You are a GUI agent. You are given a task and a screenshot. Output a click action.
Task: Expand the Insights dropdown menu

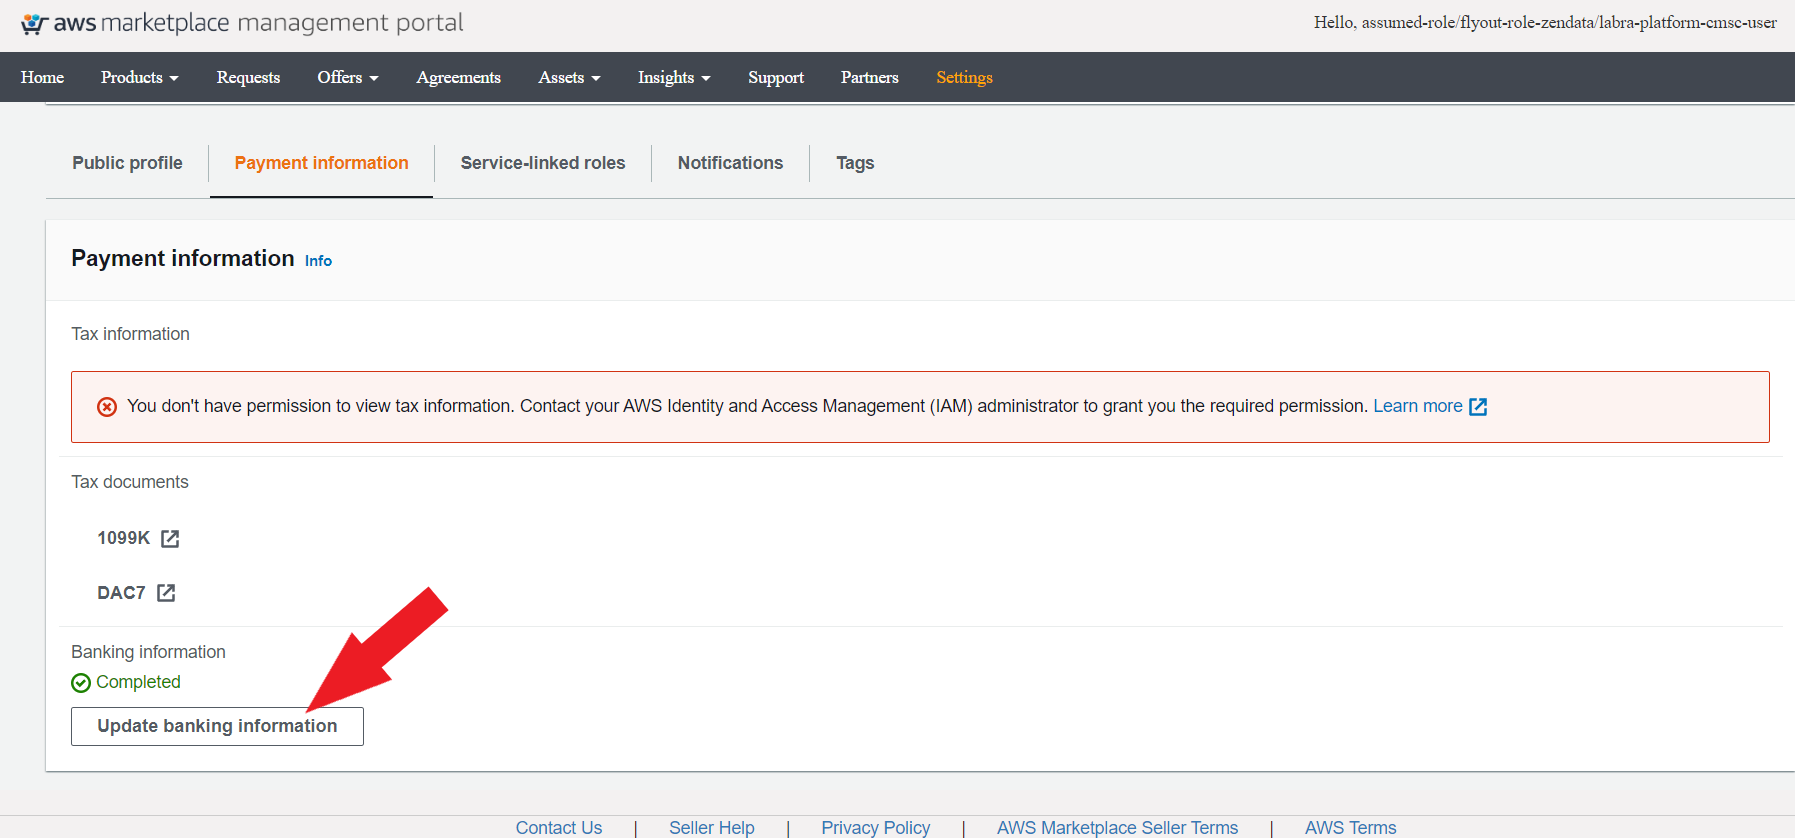675,77
